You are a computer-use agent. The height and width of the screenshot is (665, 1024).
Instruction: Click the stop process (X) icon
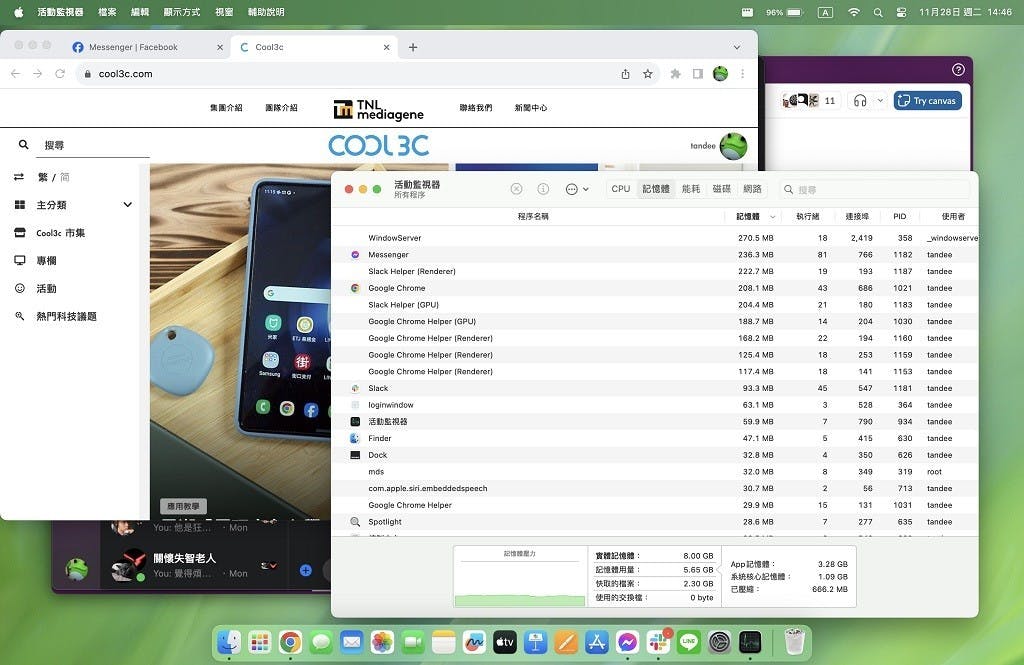[516, 189]
